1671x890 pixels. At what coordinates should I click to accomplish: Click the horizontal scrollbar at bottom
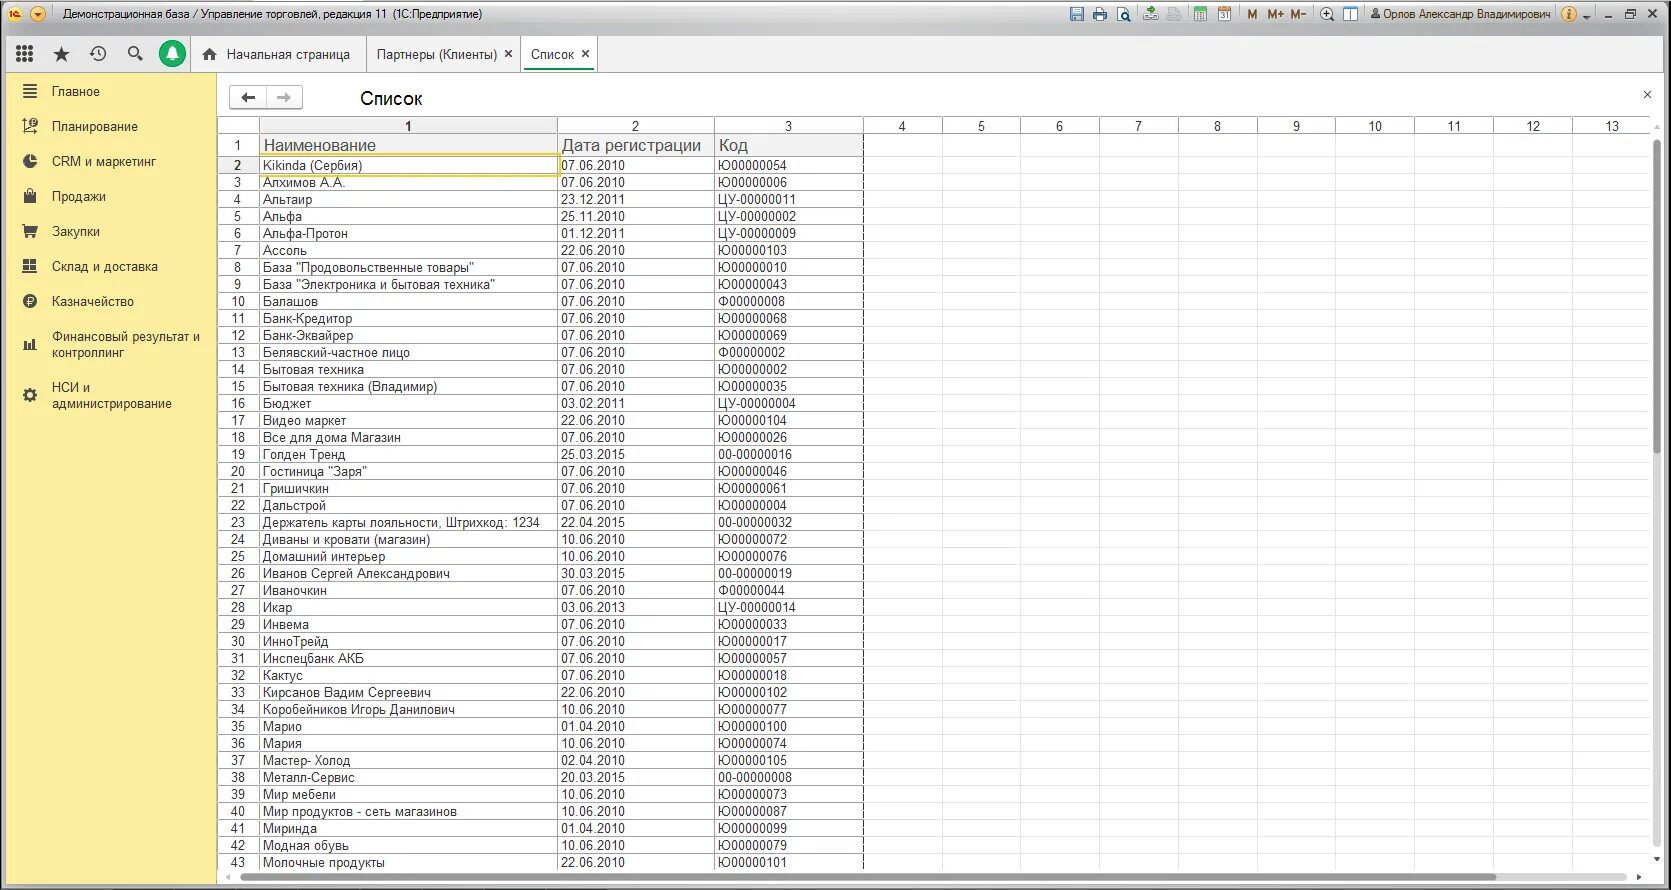point(868,877)
